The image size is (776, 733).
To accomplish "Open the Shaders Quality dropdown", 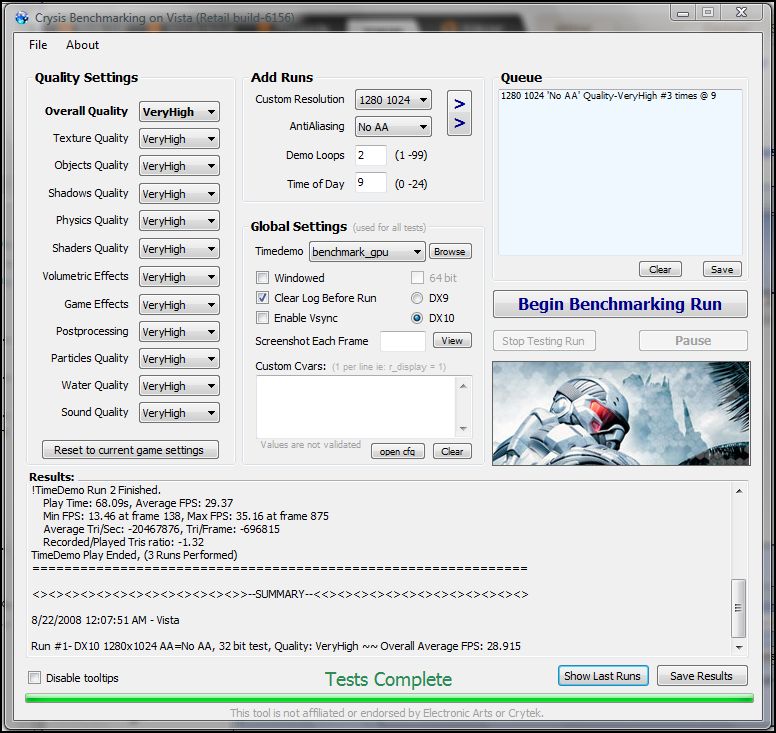I will click(179, 249).
